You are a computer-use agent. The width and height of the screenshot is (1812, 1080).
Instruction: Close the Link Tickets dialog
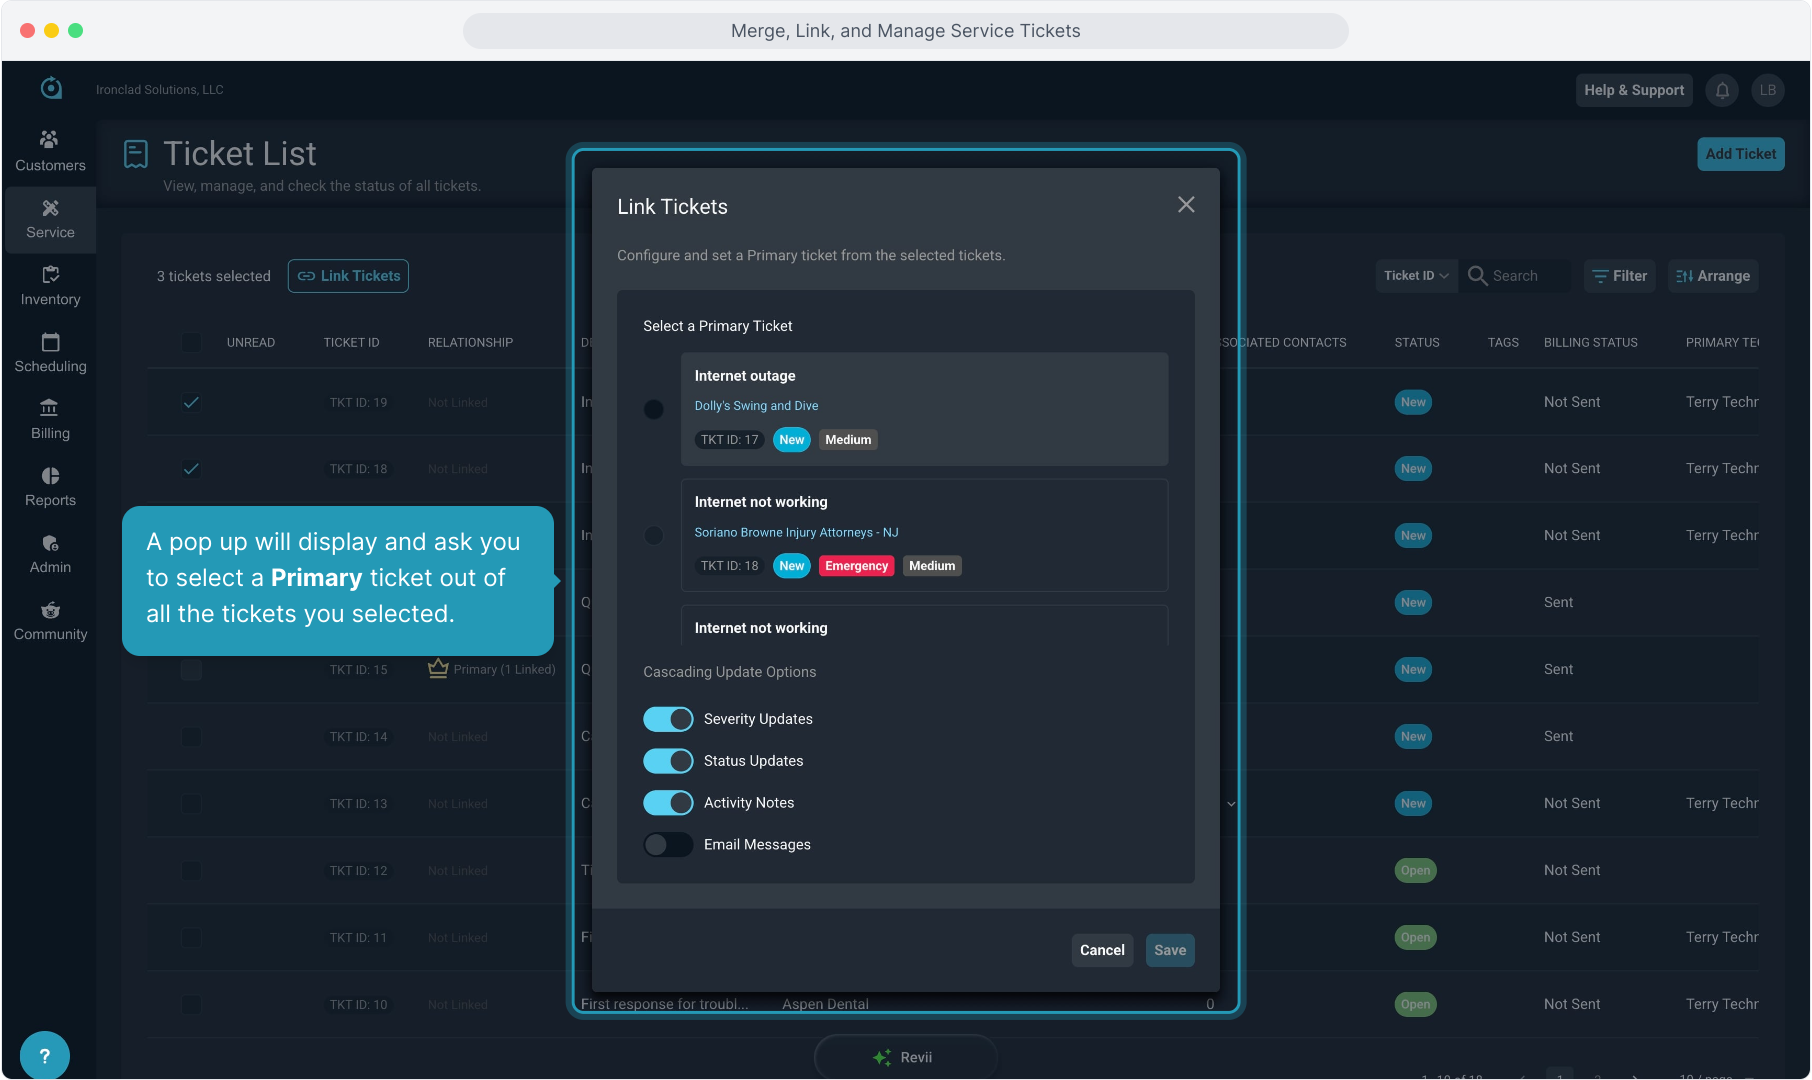1186,205
